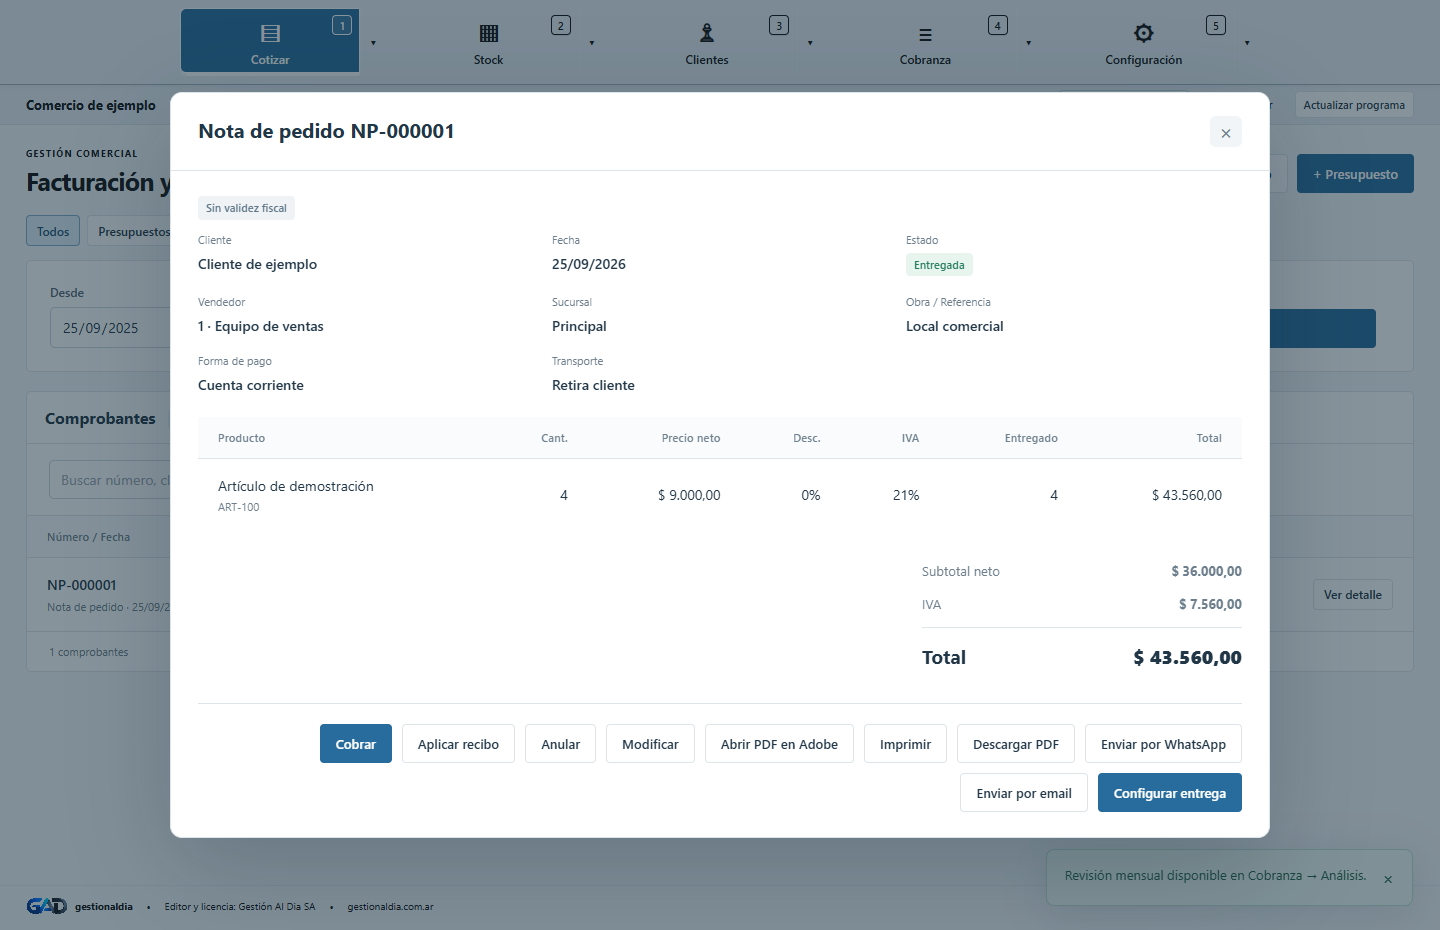Expand the Cotizar dropdown arrow
This screenshot has height=930, width=1440.
tap(374, 43)
